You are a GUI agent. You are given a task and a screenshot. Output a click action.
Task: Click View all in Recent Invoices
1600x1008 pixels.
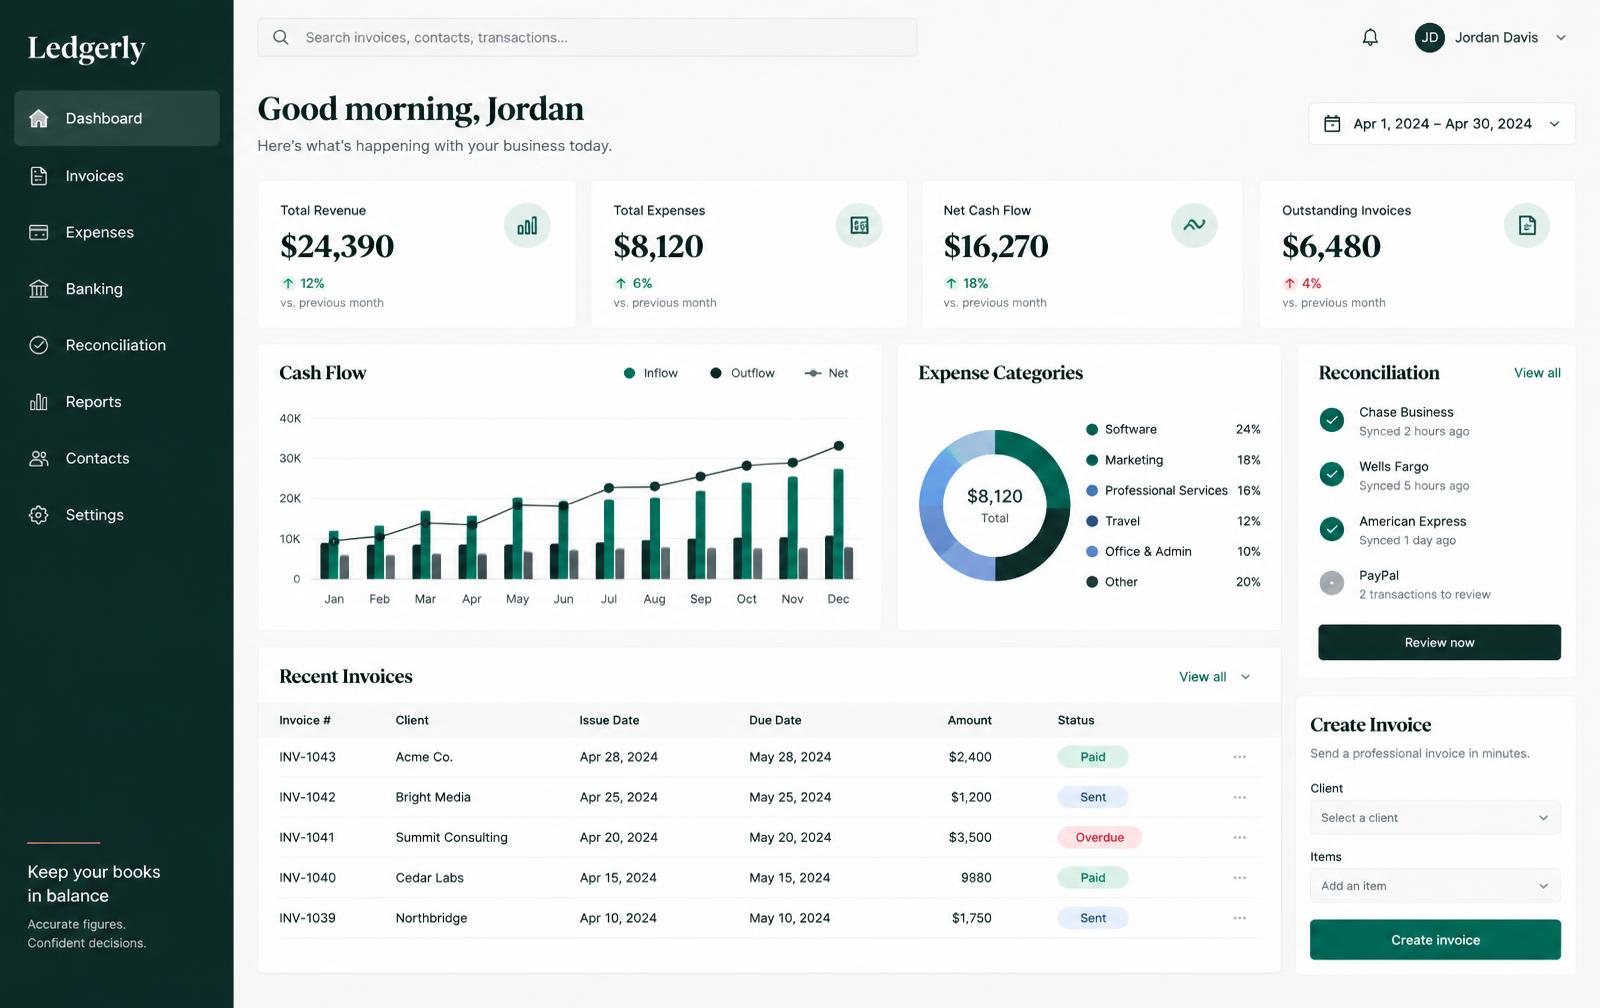point(1203,677)
